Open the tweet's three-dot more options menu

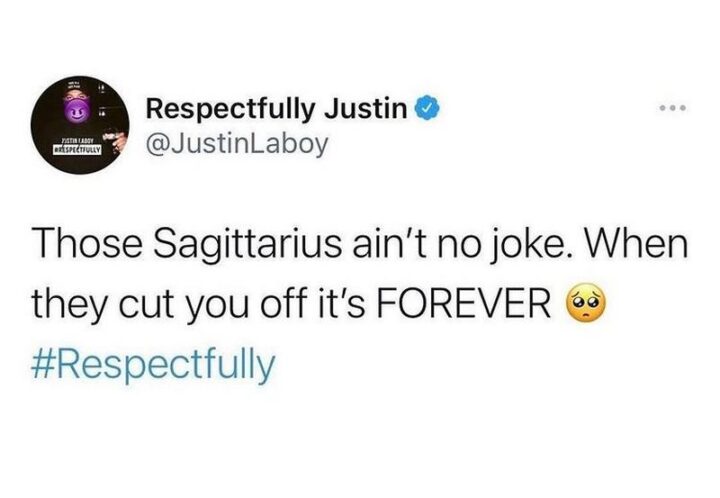pyautogui.click(x=672, y=108)
